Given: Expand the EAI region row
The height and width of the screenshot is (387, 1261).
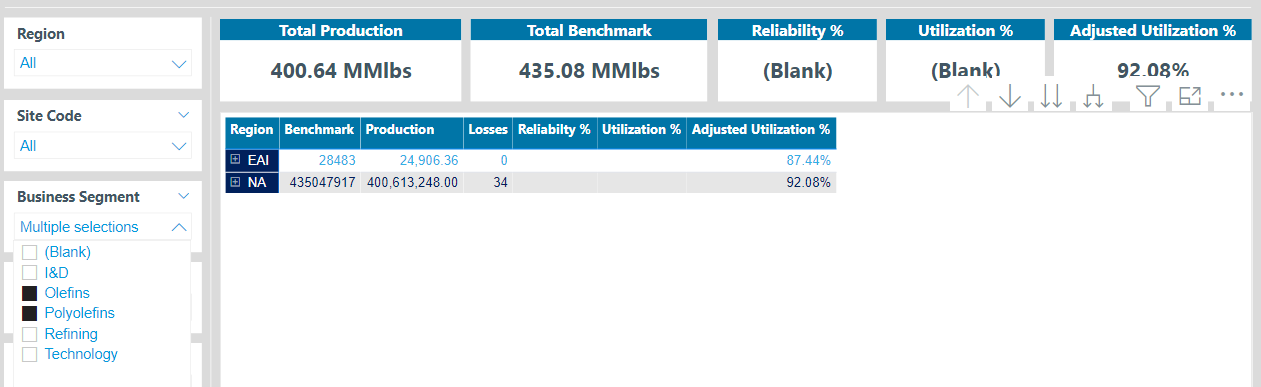Looking at the screenshot, I should (236, 159).
